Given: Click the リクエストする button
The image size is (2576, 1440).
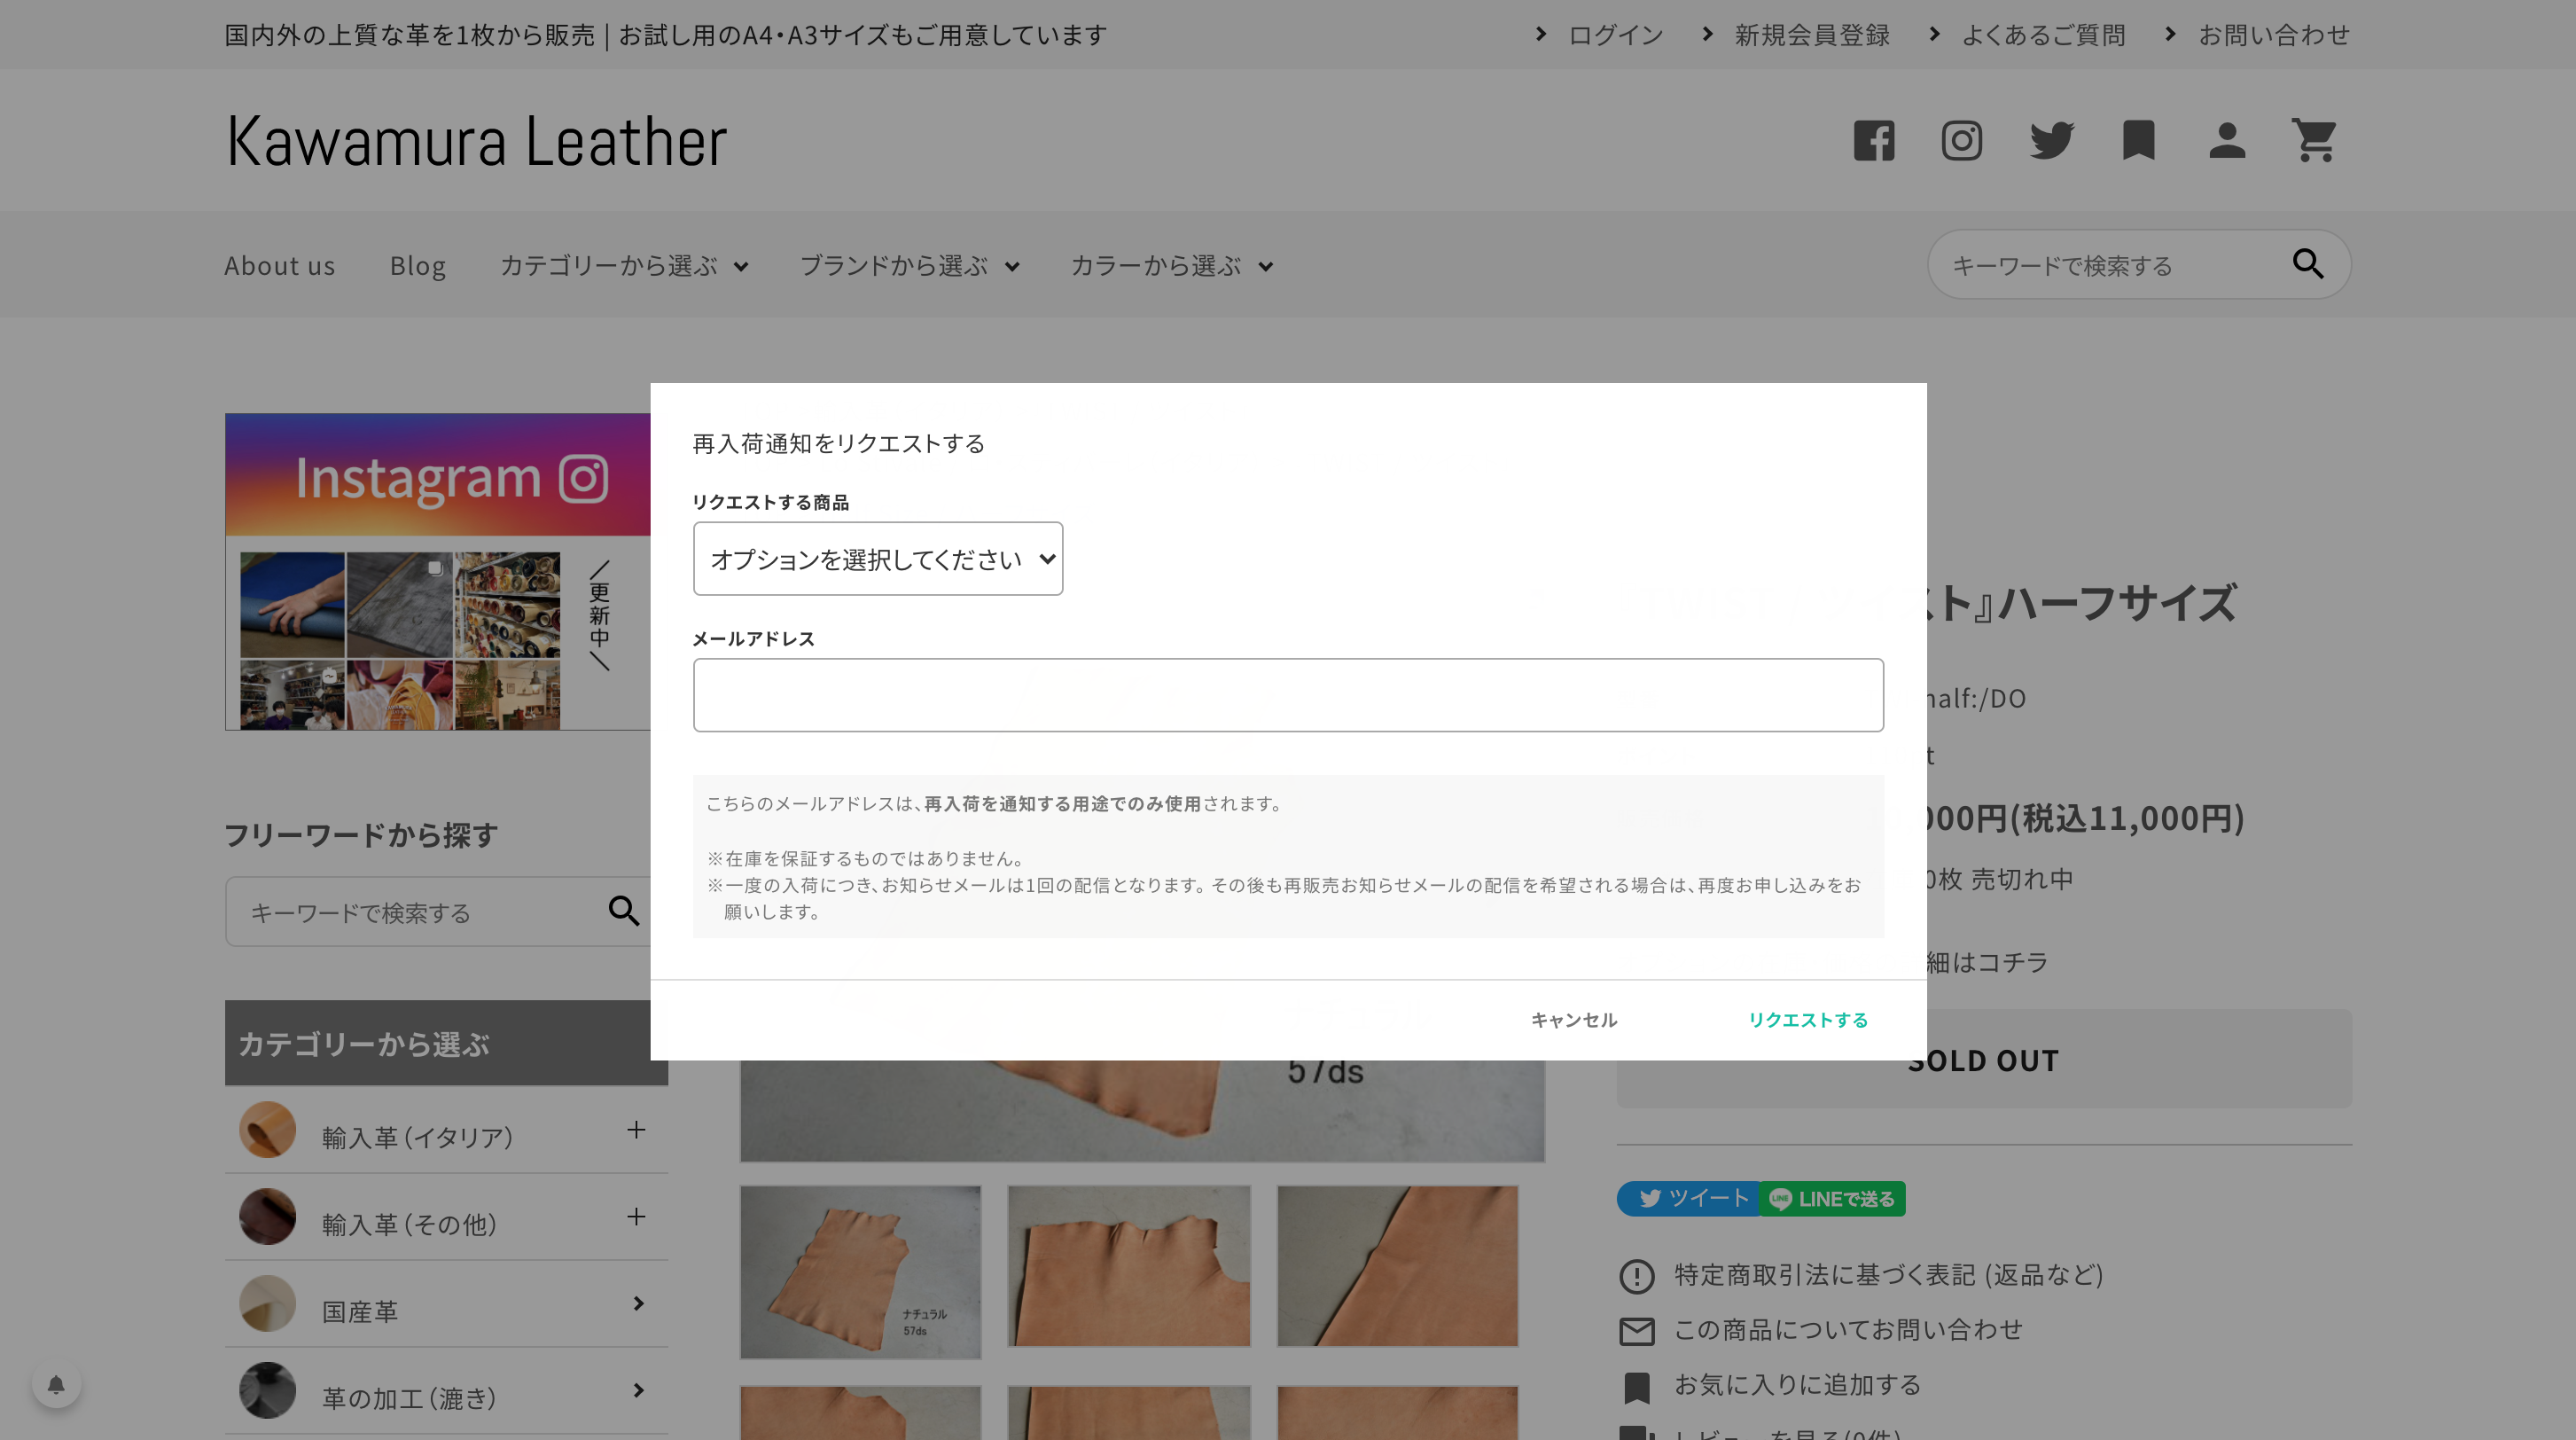Looking at the screenshot, I should pyautogui.click(x=1807, y=1019).
